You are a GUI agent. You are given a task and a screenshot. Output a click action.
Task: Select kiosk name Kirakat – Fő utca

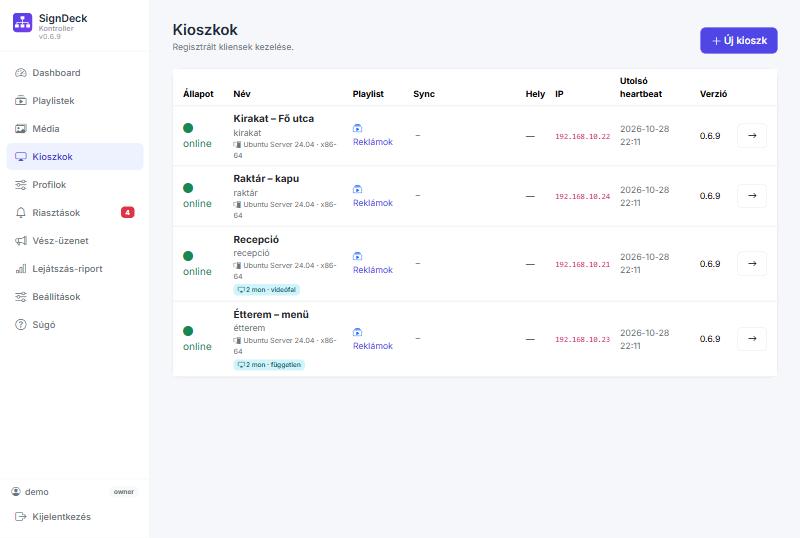pos(273,118)
